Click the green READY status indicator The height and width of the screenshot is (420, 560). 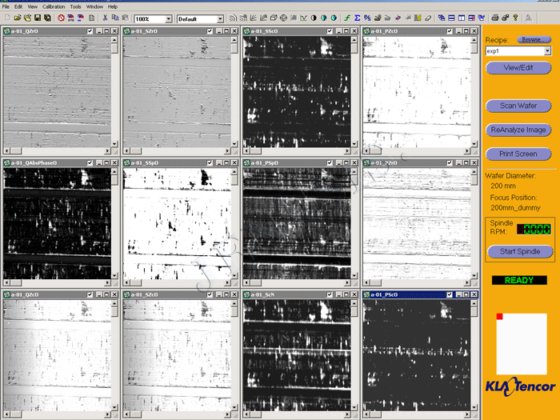(519, 280)
